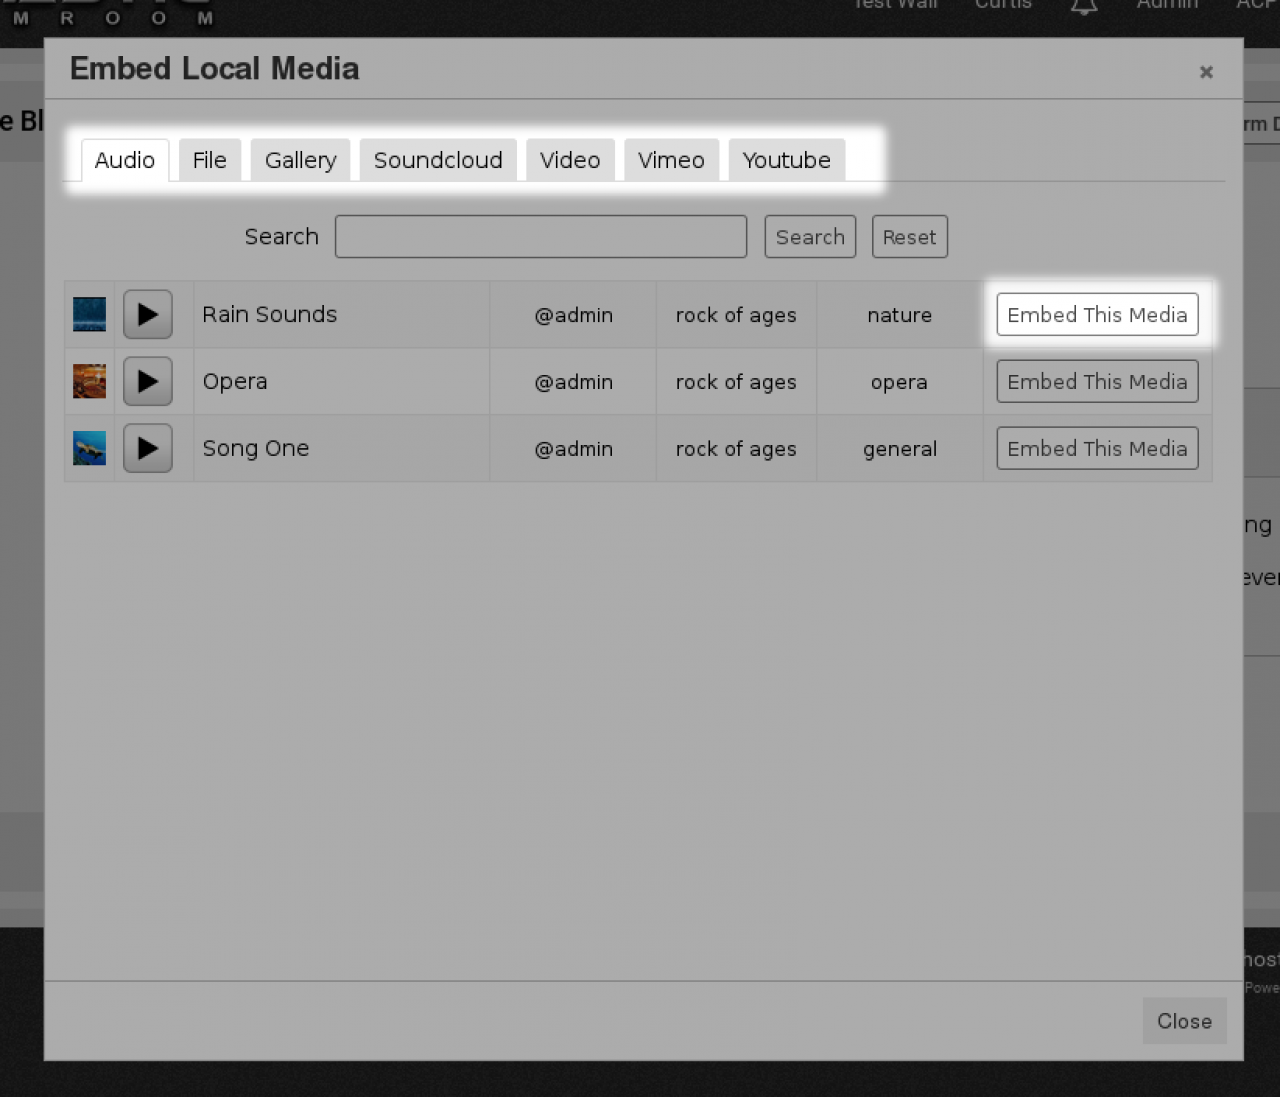Reset the search filter
This screenshot has width=1280, height=1097.
(909, 237)
